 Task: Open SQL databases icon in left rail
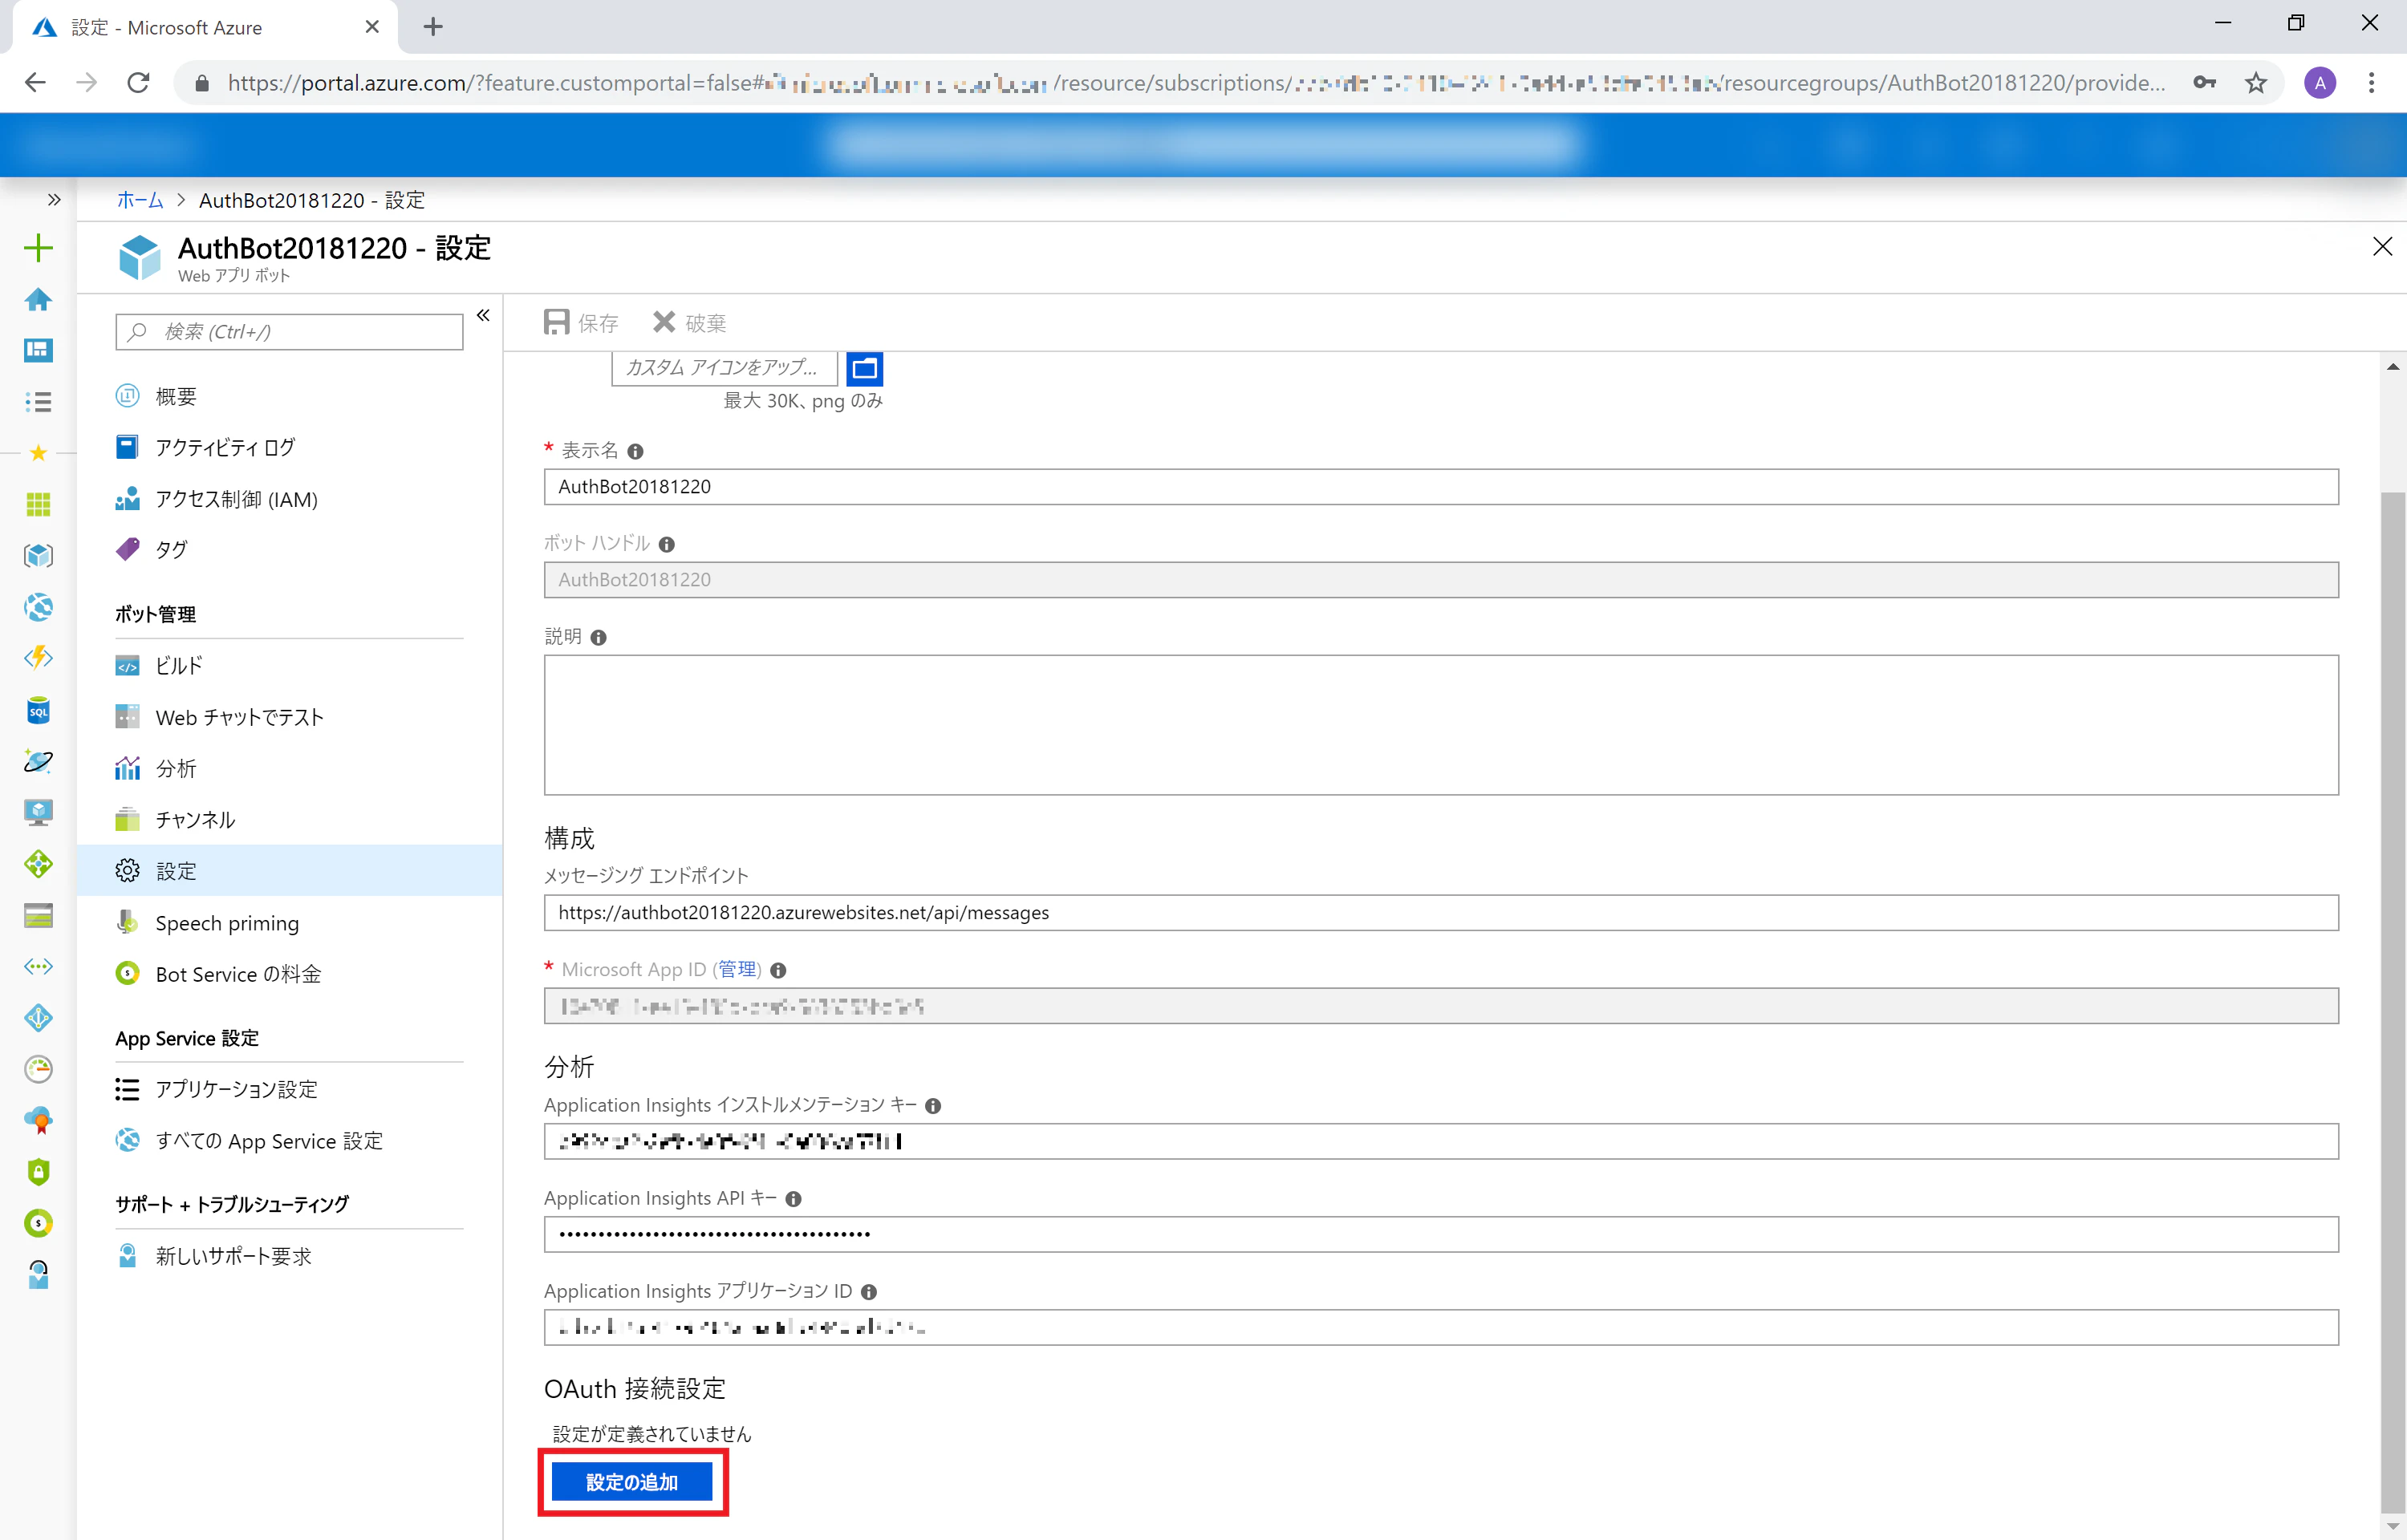pyautogui.click(x=38, y=711)
